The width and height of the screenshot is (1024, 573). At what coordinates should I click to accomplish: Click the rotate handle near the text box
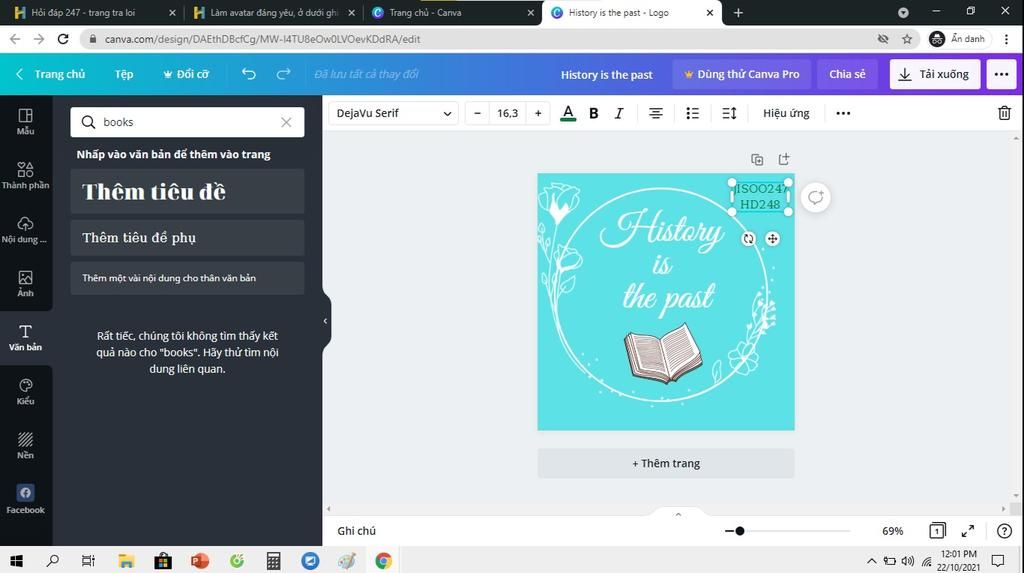(x=748, y=239)
